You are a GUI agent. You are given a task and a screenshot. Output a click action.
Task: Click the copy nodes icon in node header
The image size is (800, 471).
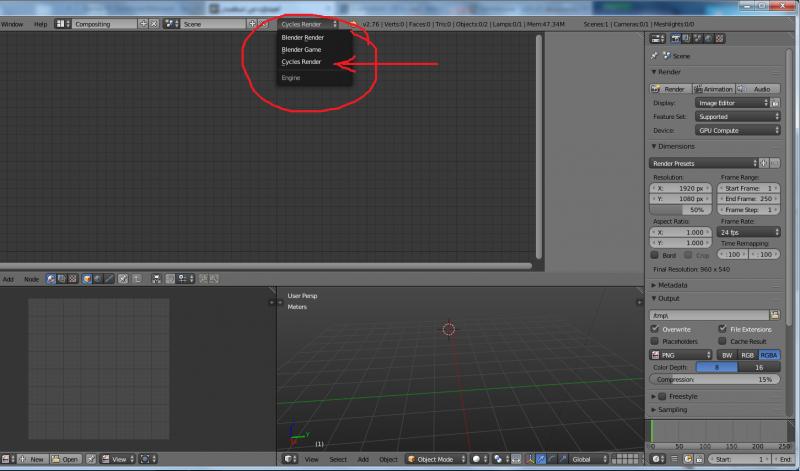[x=203, y=279]
